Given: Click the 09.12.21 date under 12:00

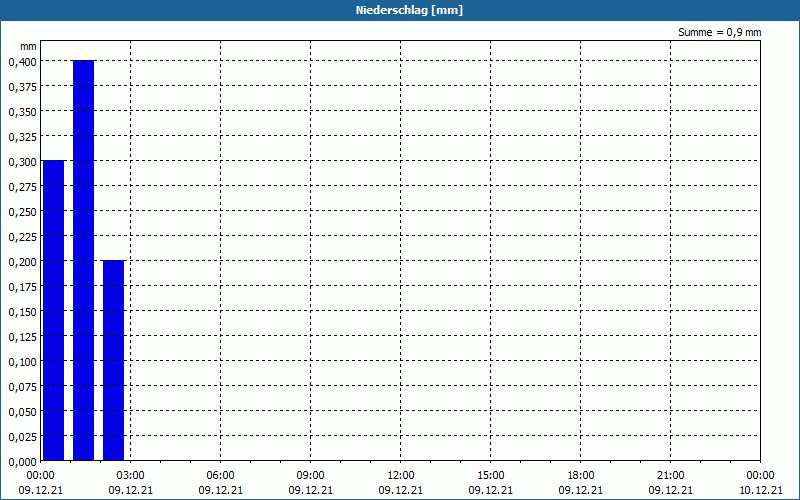Looking at the screenshot, I should [401, 490].
